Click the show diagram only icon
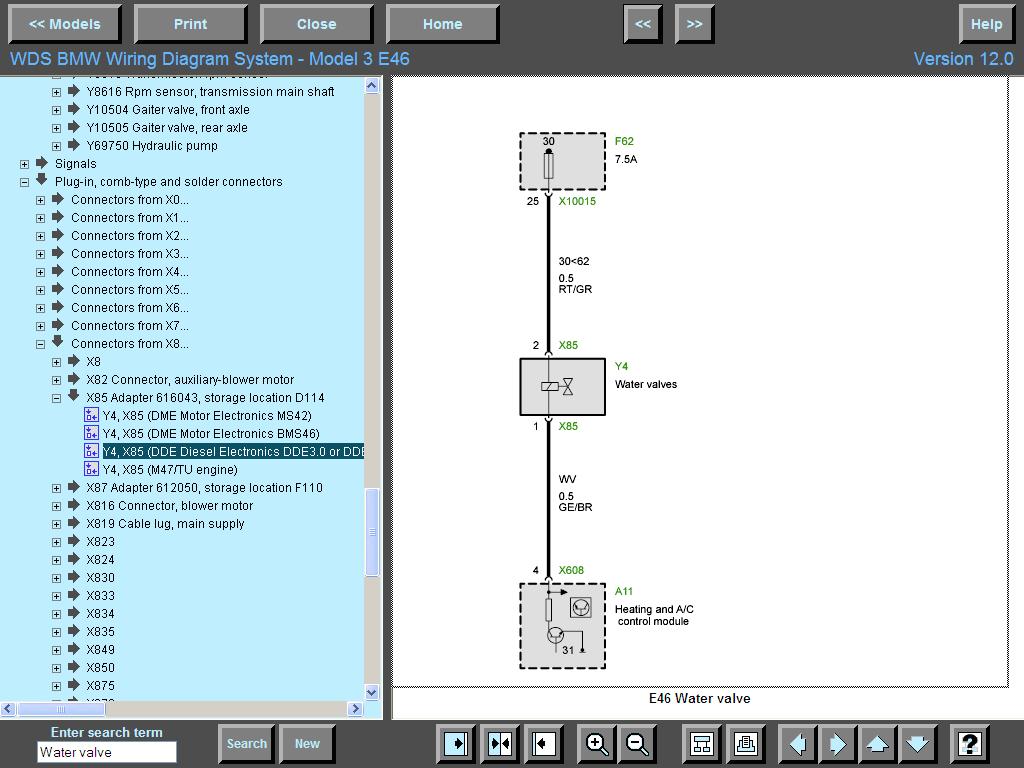This screenshot has width=1024, height=768. [x=543, y=744]
